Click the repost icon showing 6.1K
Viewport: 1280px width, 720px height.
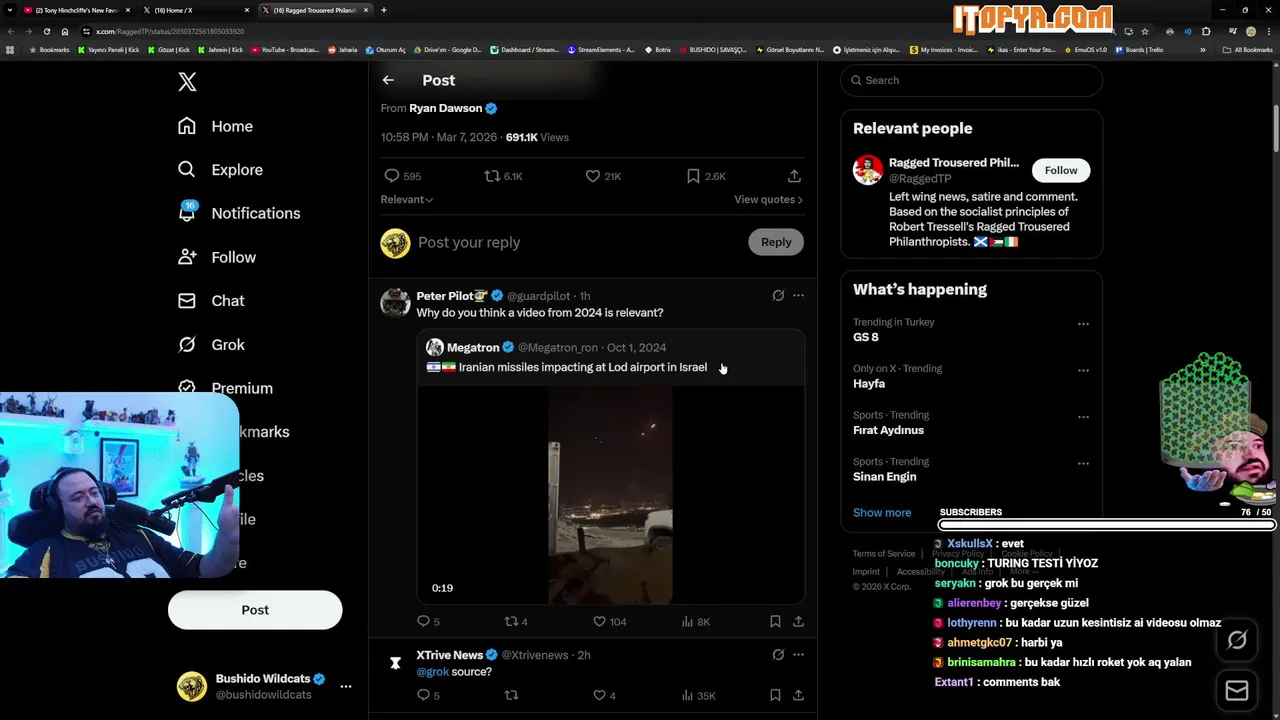click(x=503, y=176)
